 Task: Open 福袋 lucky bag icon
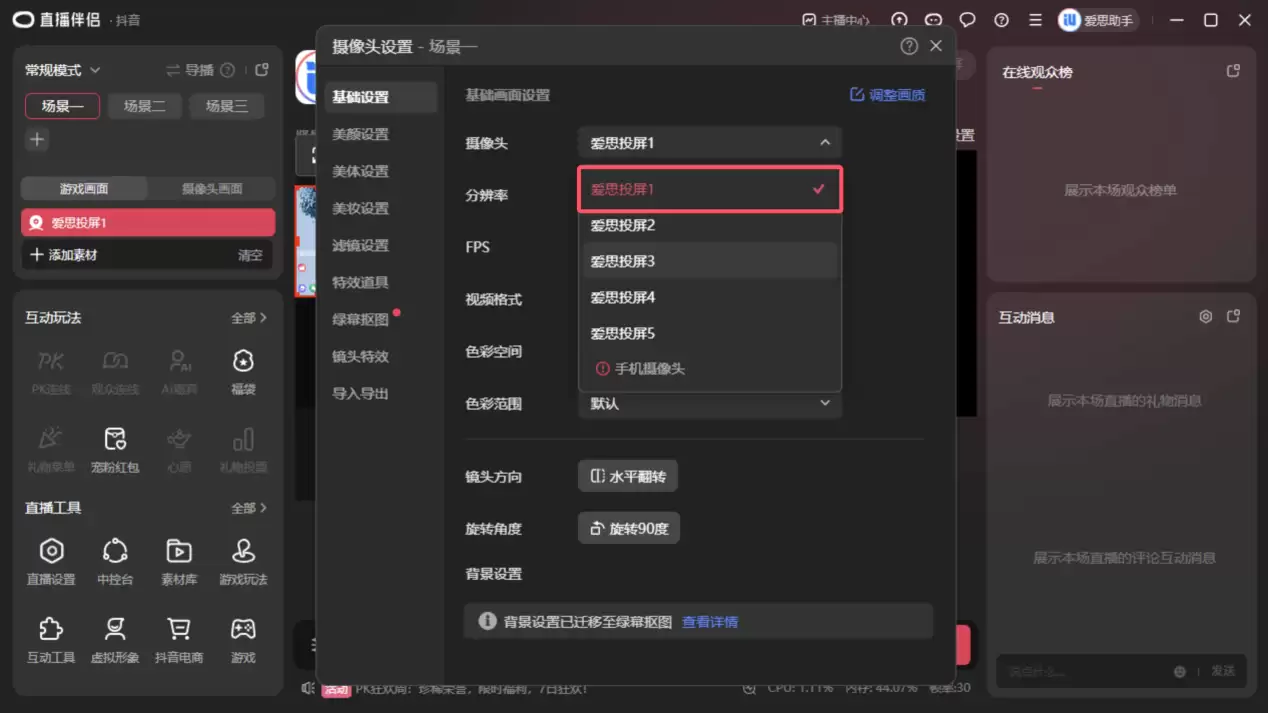point(243,369)
